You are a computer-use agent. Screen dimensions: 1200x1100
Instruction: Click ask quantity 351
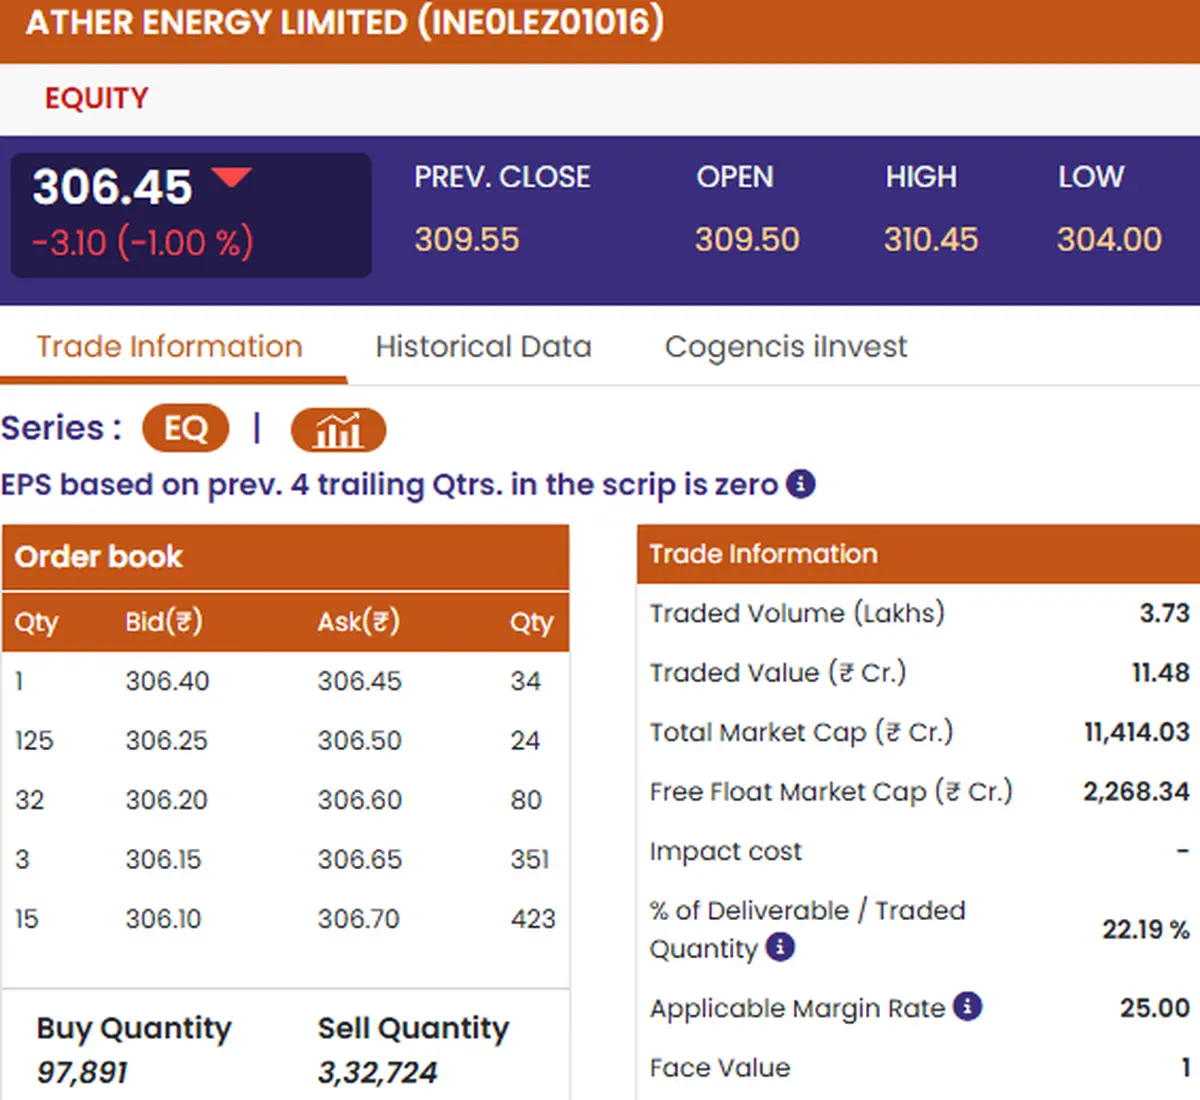[x=530, y=859]
